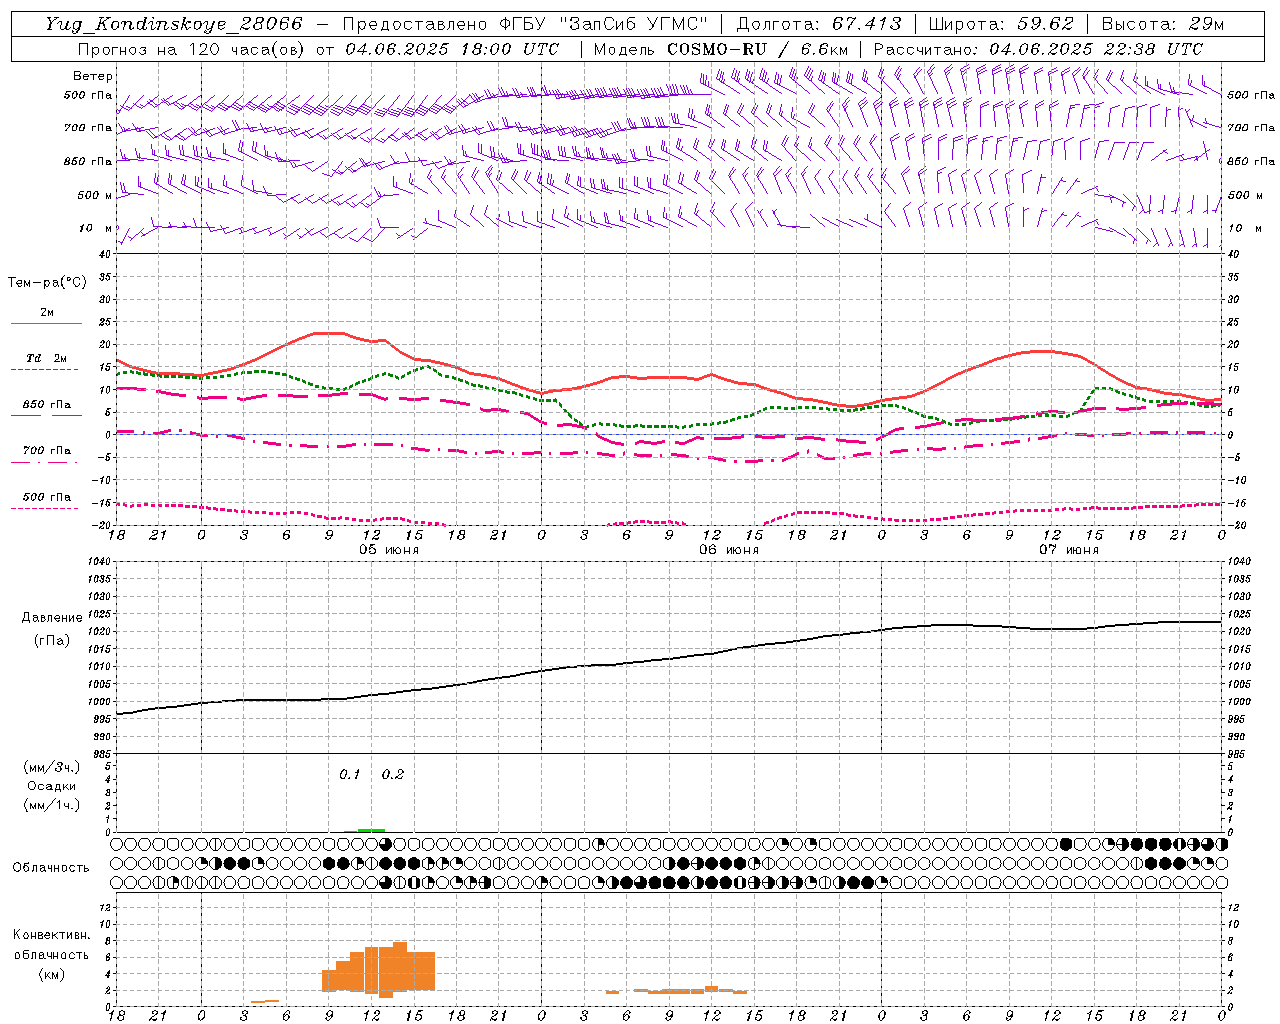Select the 500 м wind level label on left
This screenshot has height=1024, width=1280.
(x=95, y=195)
